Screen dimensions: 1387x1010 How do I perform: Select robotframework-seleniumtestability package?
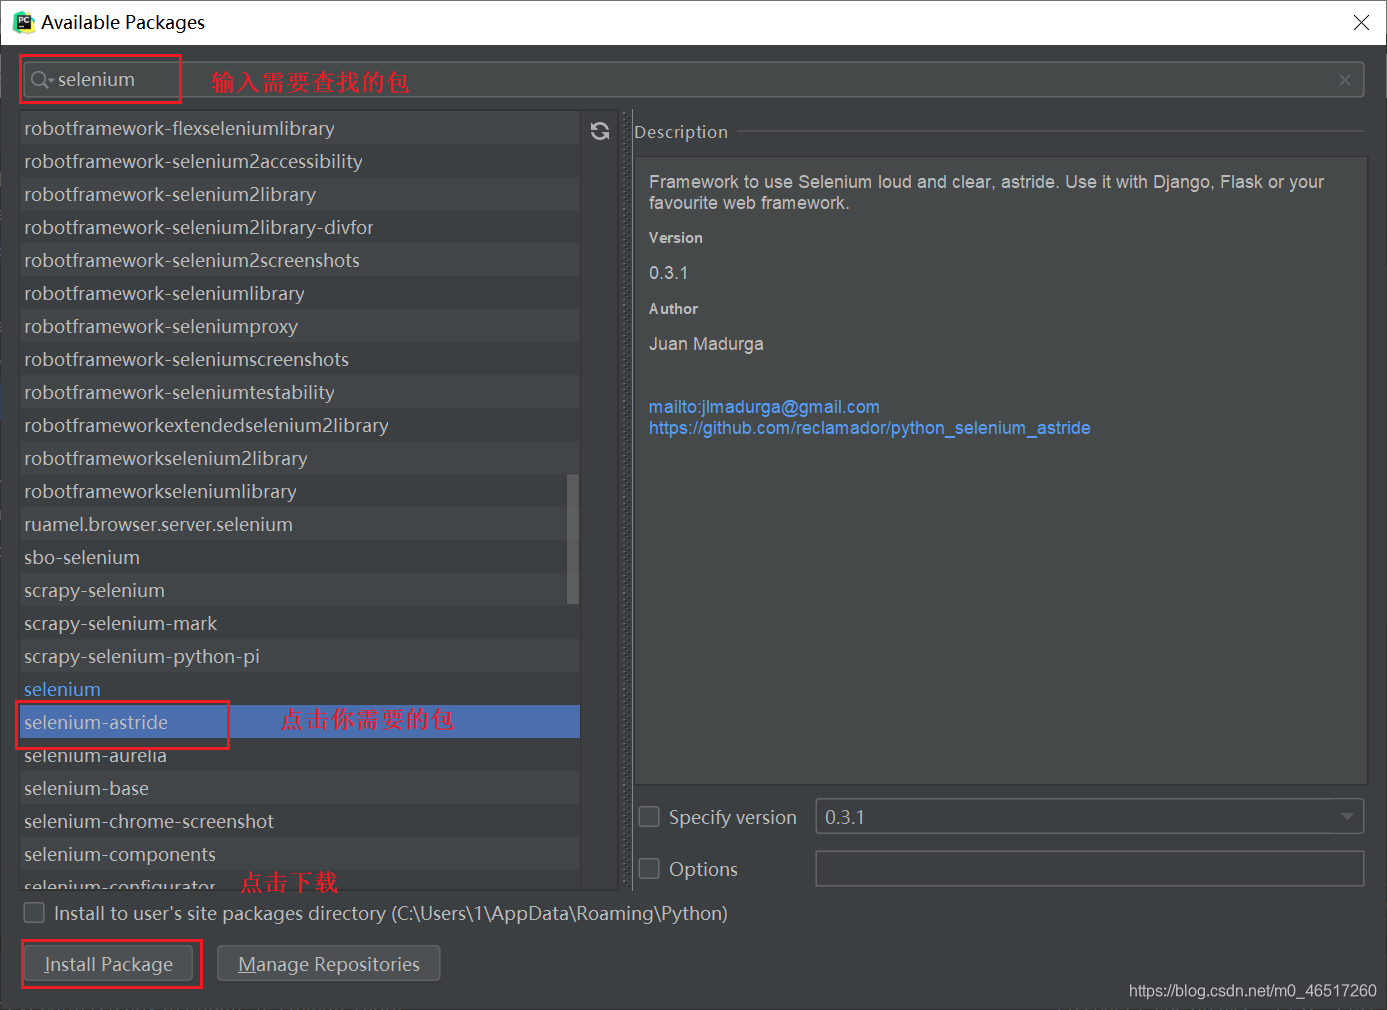pos(300,392)
